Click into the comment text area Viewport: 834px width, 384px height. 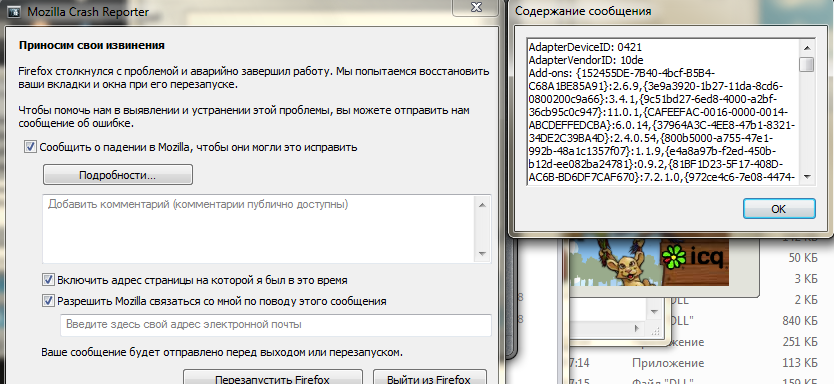(258, 229)
